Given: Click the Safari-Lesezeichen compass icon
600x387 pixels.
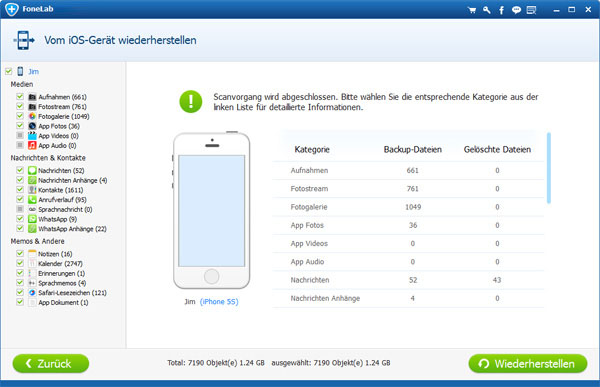Looking at the screenshot, I should tap(32, 292).
